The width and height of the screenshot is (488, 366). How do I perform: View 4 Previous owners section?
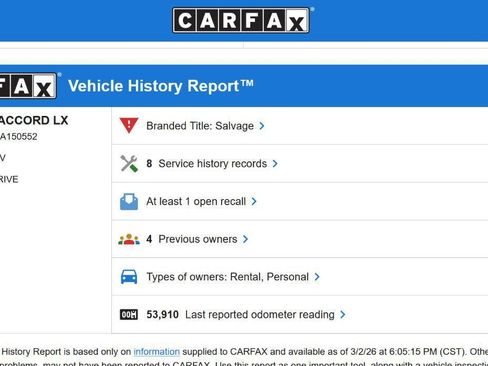click(192, 239)
